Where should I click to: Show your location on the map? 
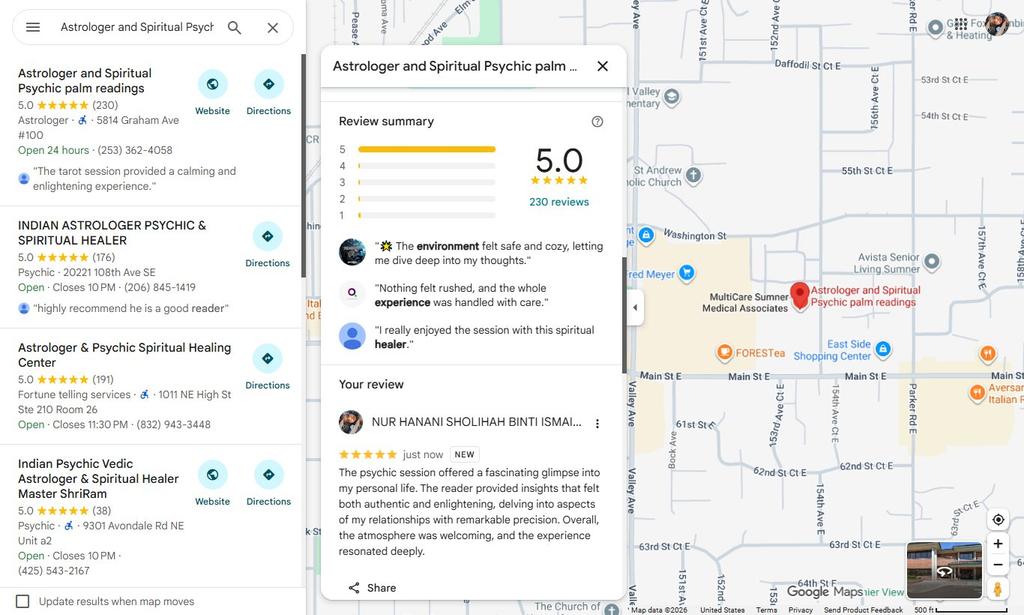(998, 520)
